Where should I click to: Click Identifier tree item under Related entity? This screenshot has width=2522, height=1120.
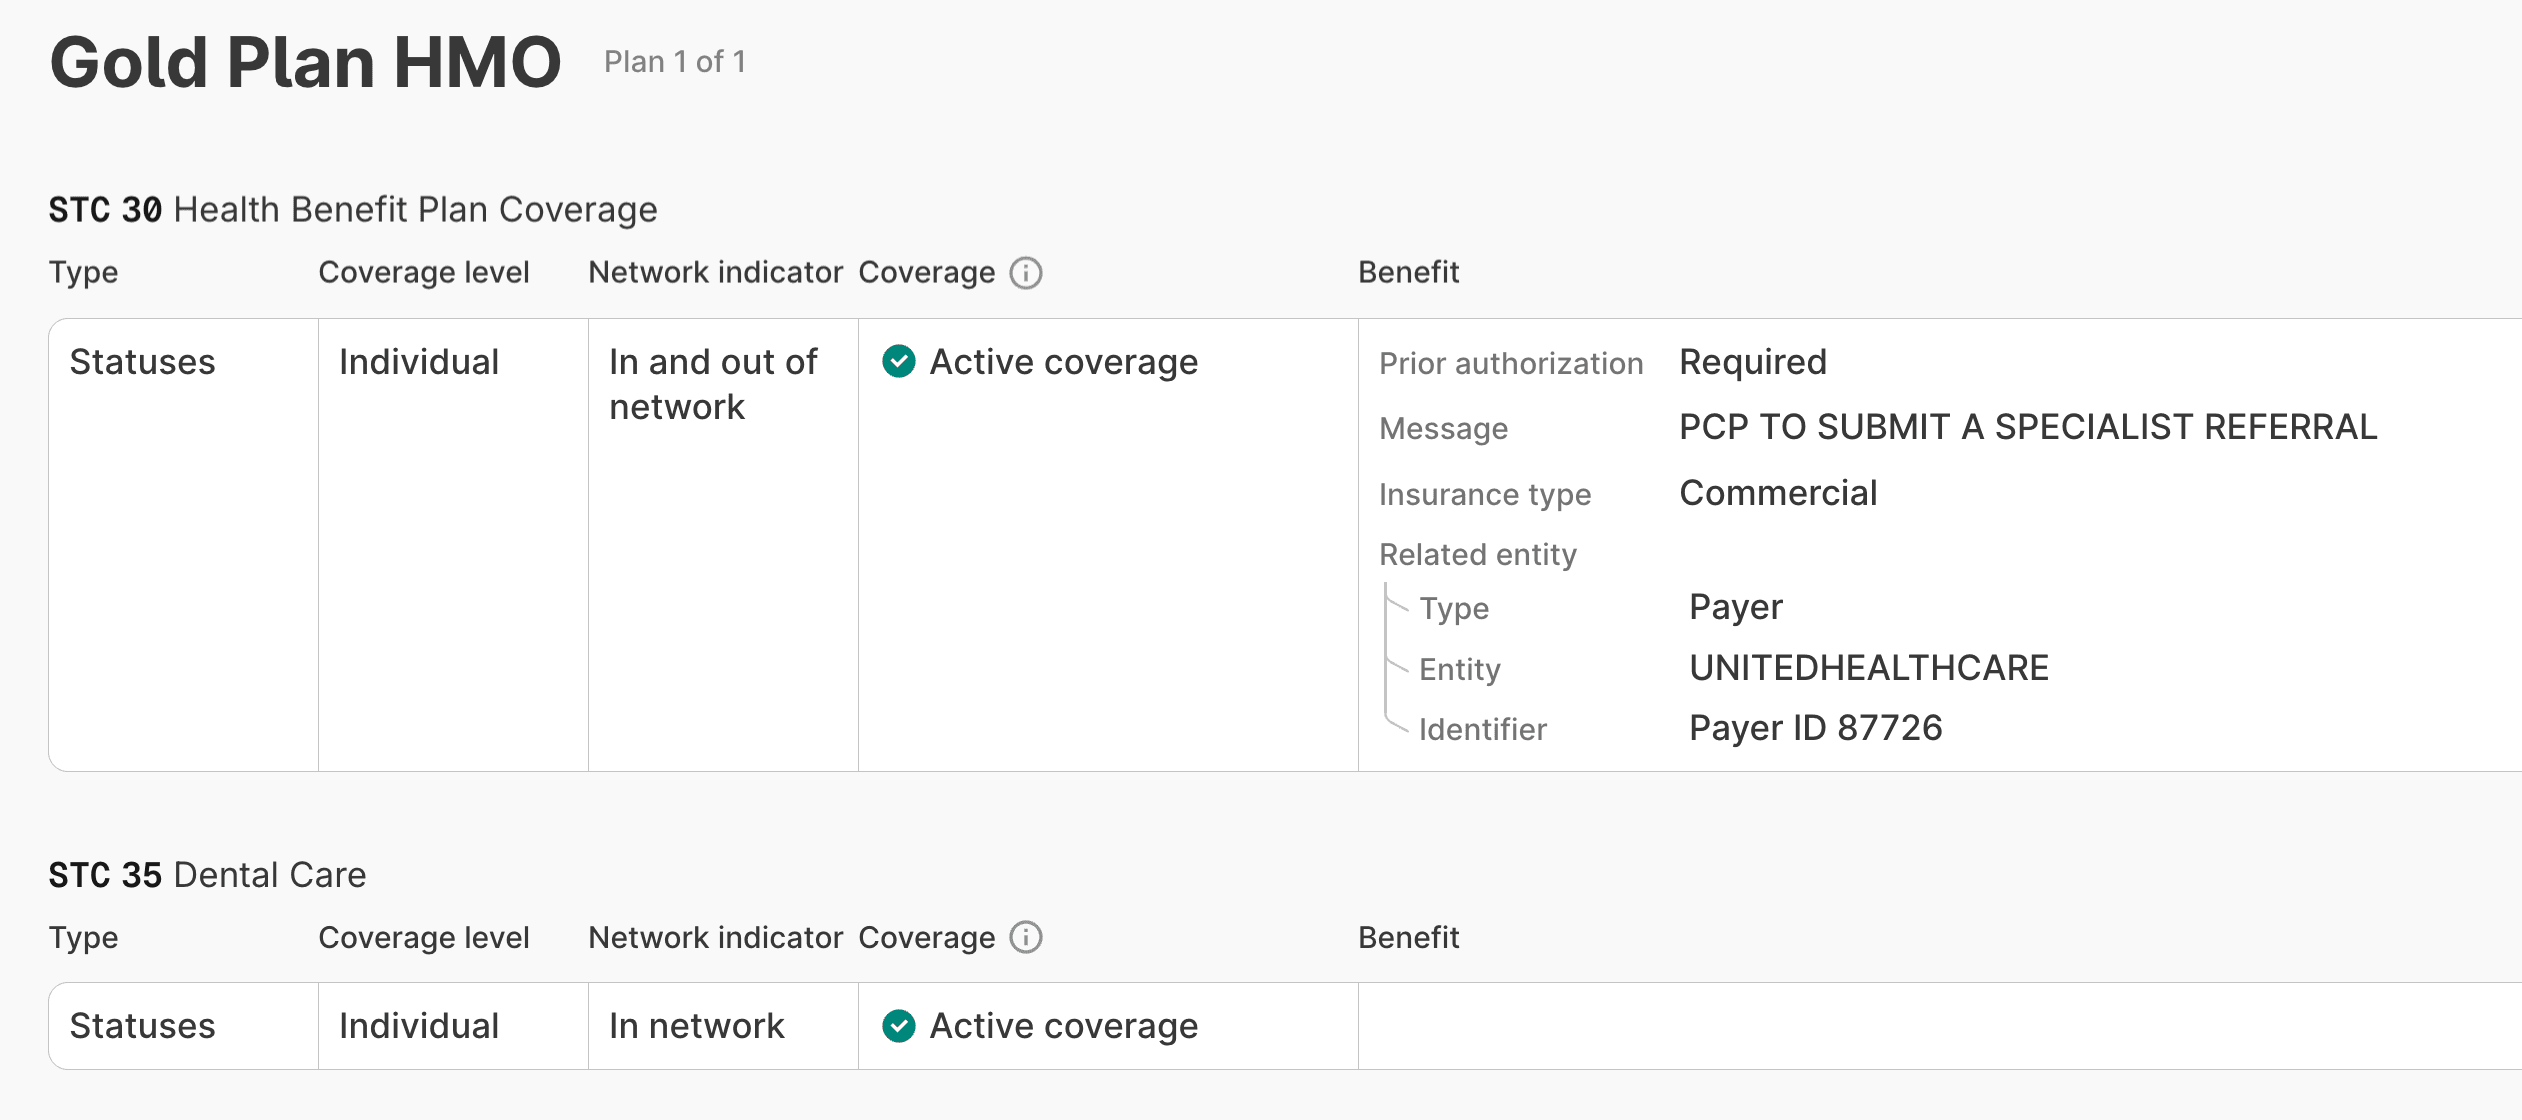1483,730
